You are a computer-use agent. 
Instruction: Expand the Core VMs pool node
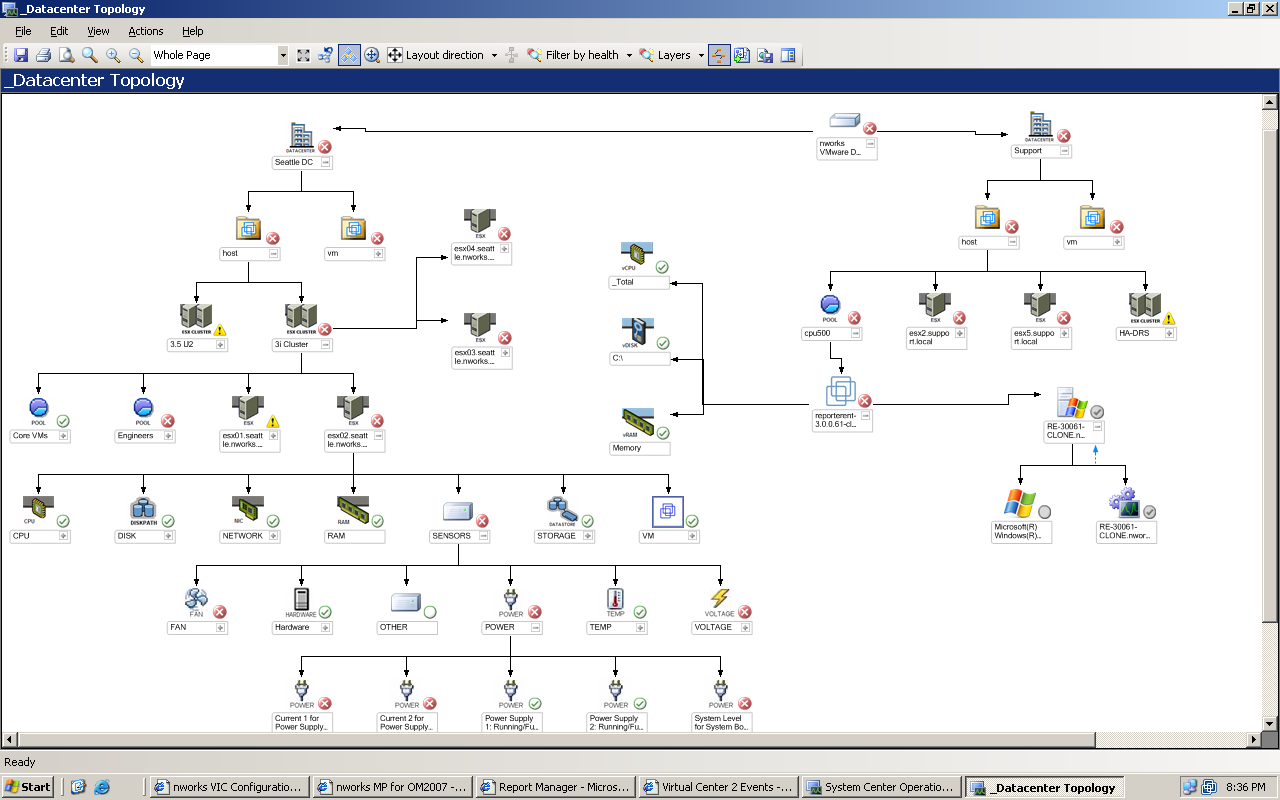coord(64,436)
